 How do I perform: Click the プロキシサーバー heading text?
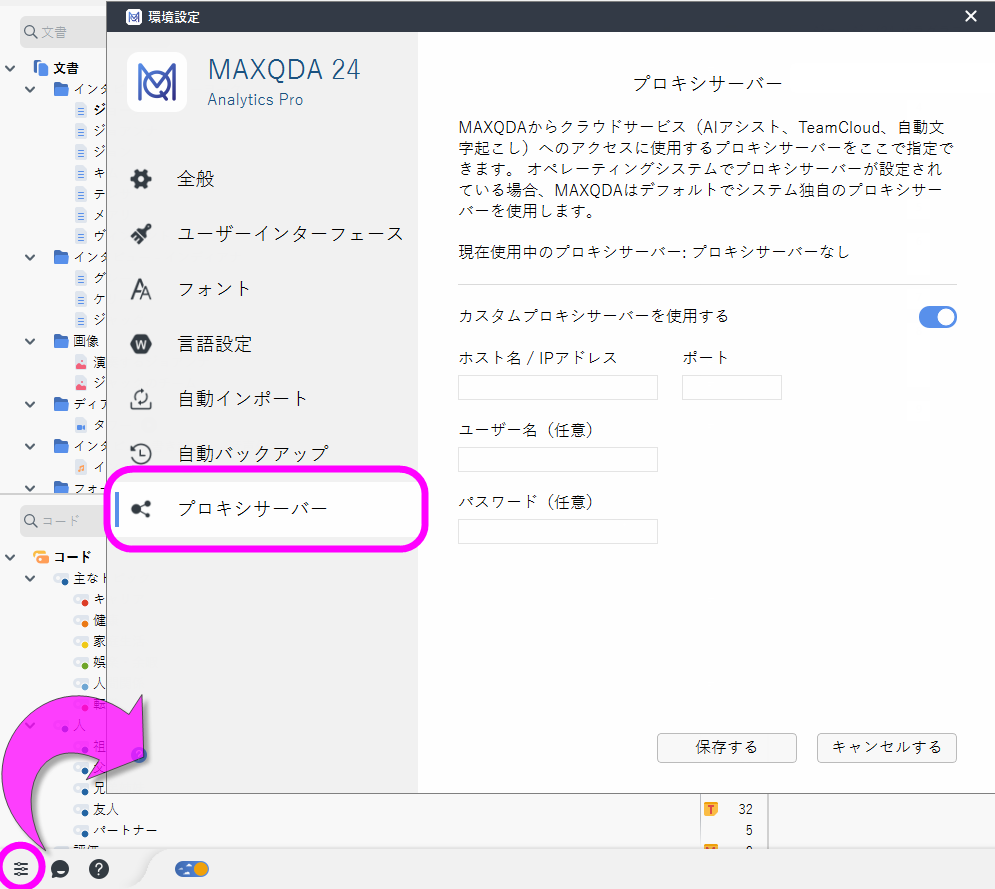click(x=707, y=84)
